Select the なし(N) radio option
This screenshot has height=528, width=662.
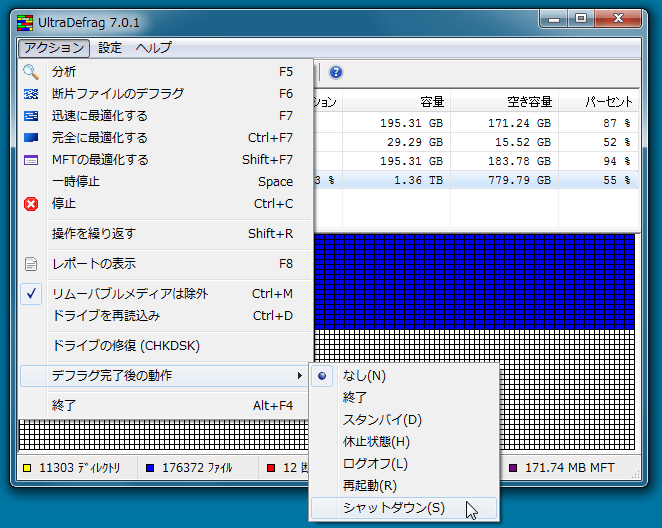click(322, 376)
